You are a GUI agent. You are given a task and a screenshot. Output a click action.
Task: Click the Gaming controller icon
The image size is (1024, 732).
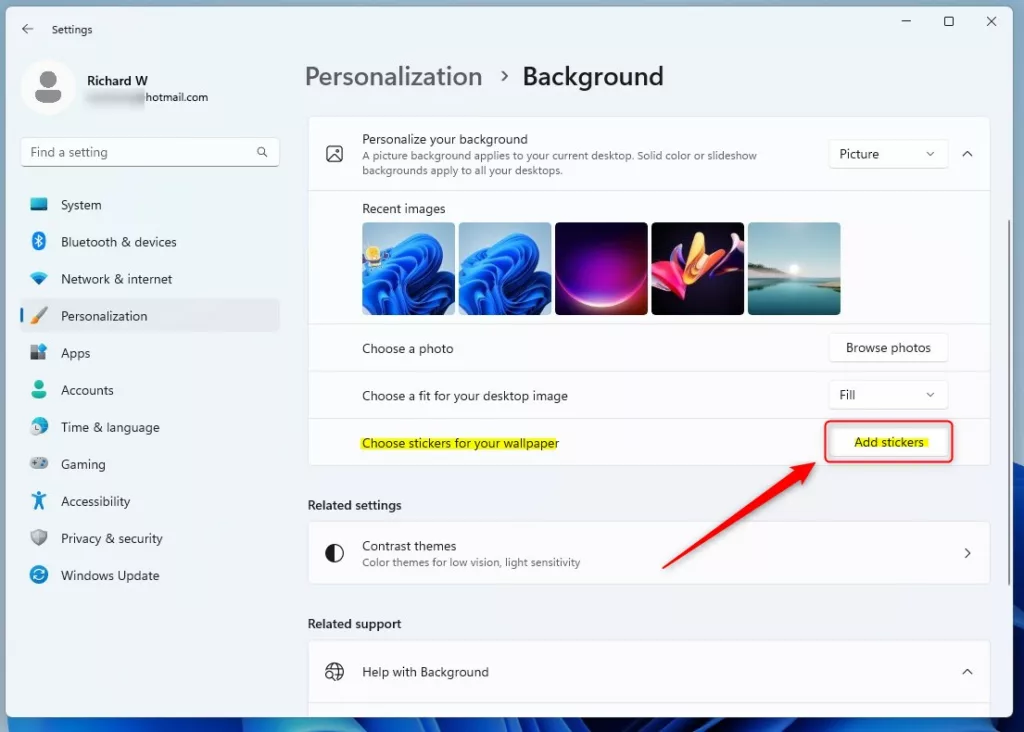39,464
